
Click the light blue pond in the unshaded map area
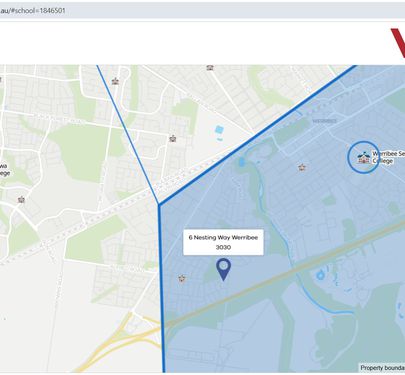point(219,129)
